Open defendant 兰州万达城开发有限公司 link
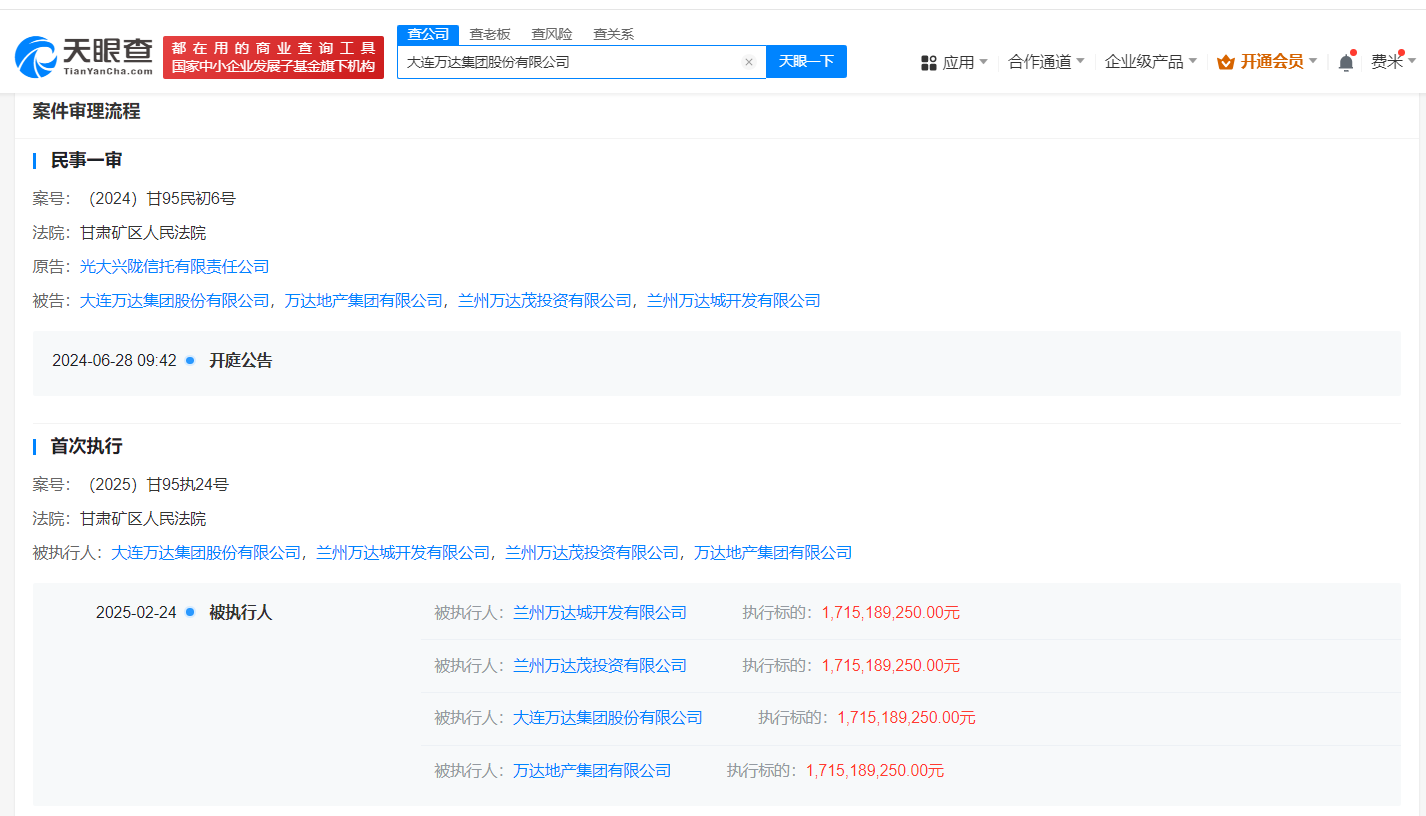 tap(734, 301)
